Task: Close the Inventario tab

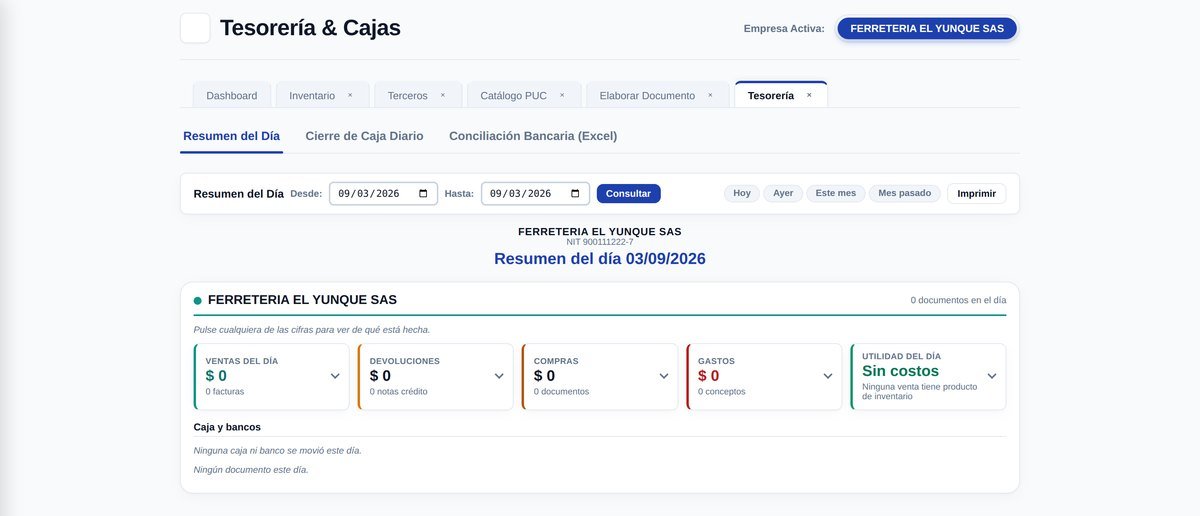Action: (x=350, y=95)
